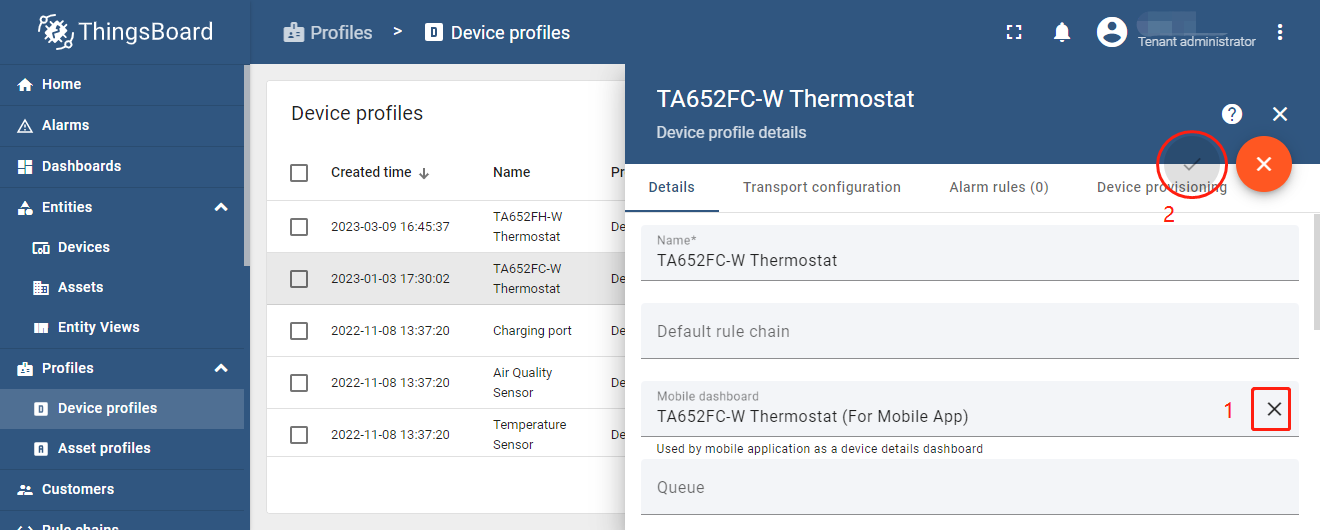Click the Customers people icon
The image size is (1320, 530).
(x=25, y=490)
